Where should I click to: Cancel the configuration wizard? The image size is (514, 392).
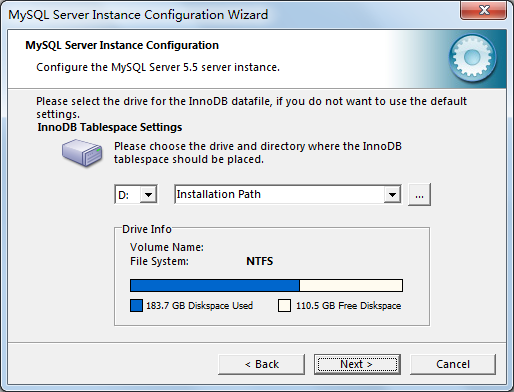[453, 364]
